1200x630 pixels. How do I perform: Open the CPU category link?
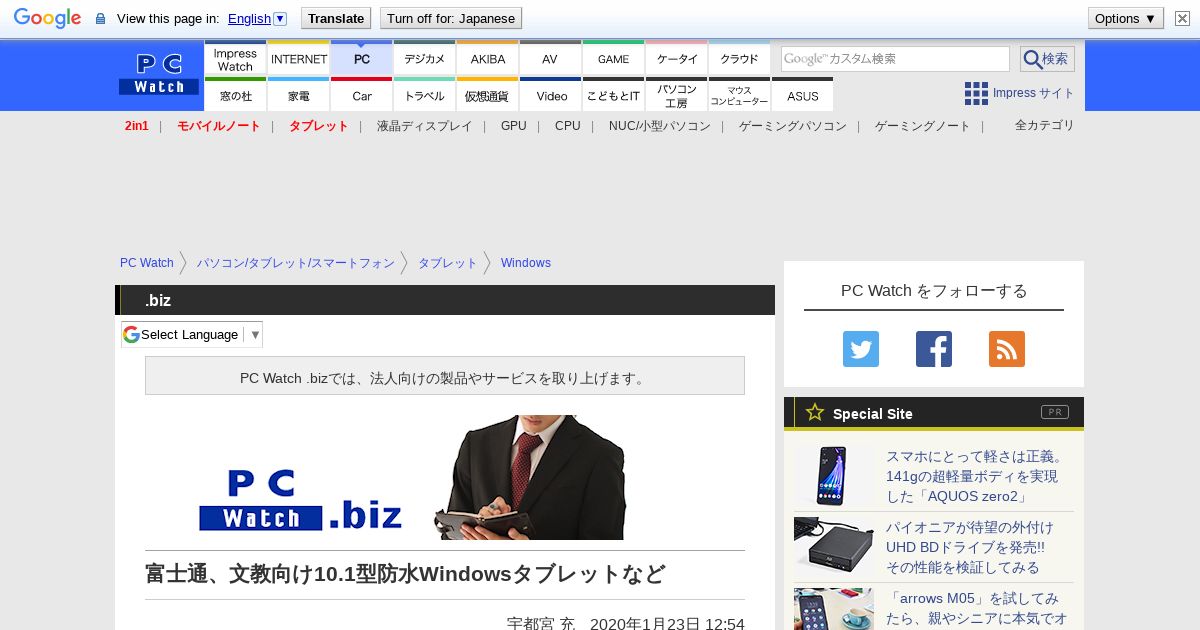568,126
